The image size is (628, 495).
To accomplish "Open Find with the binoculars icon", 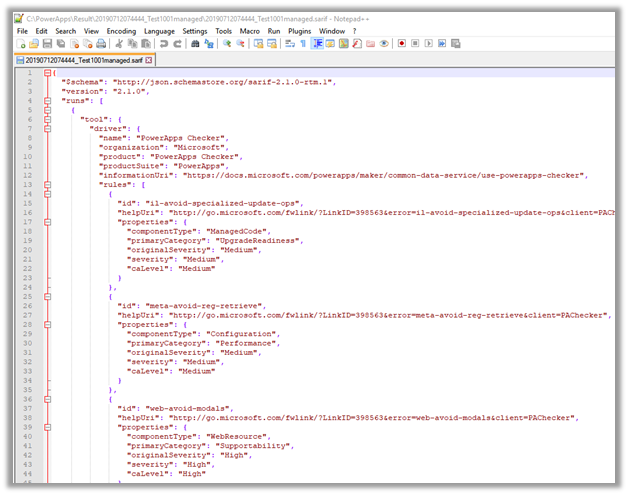I will tap(193, 44).
